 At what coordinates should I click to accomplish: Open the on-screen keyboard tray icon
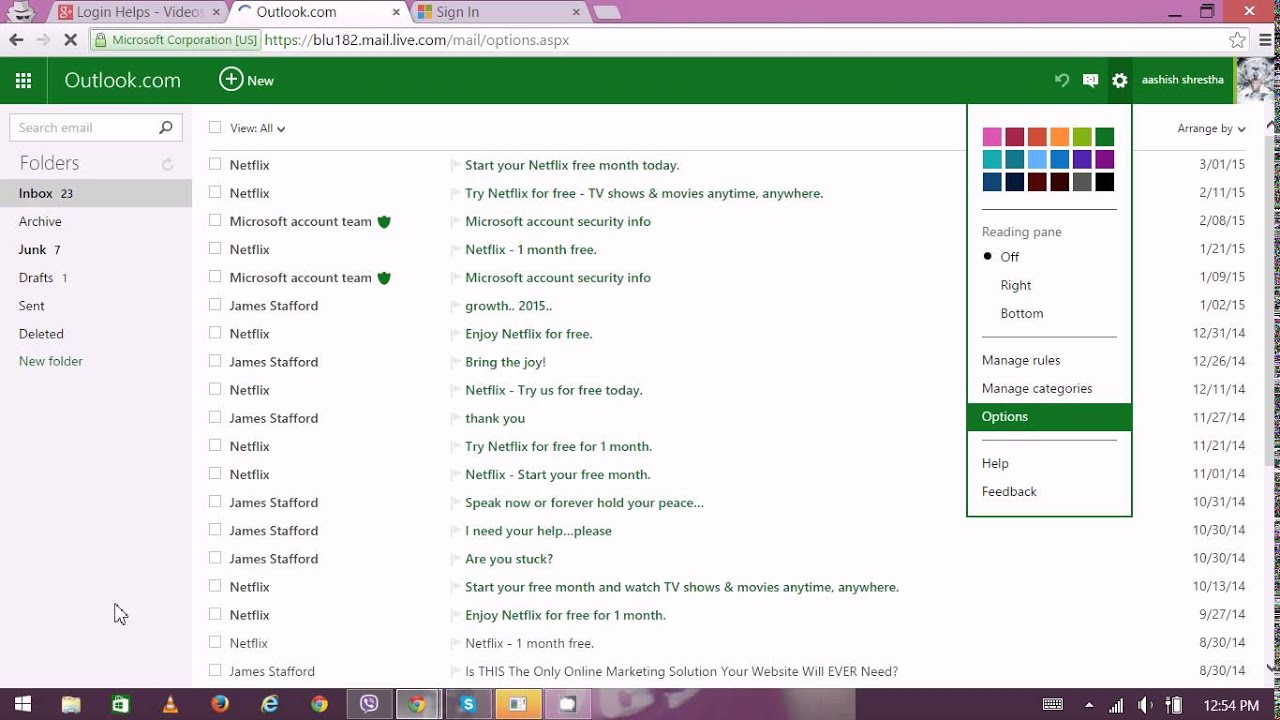tap(1053, 705)
